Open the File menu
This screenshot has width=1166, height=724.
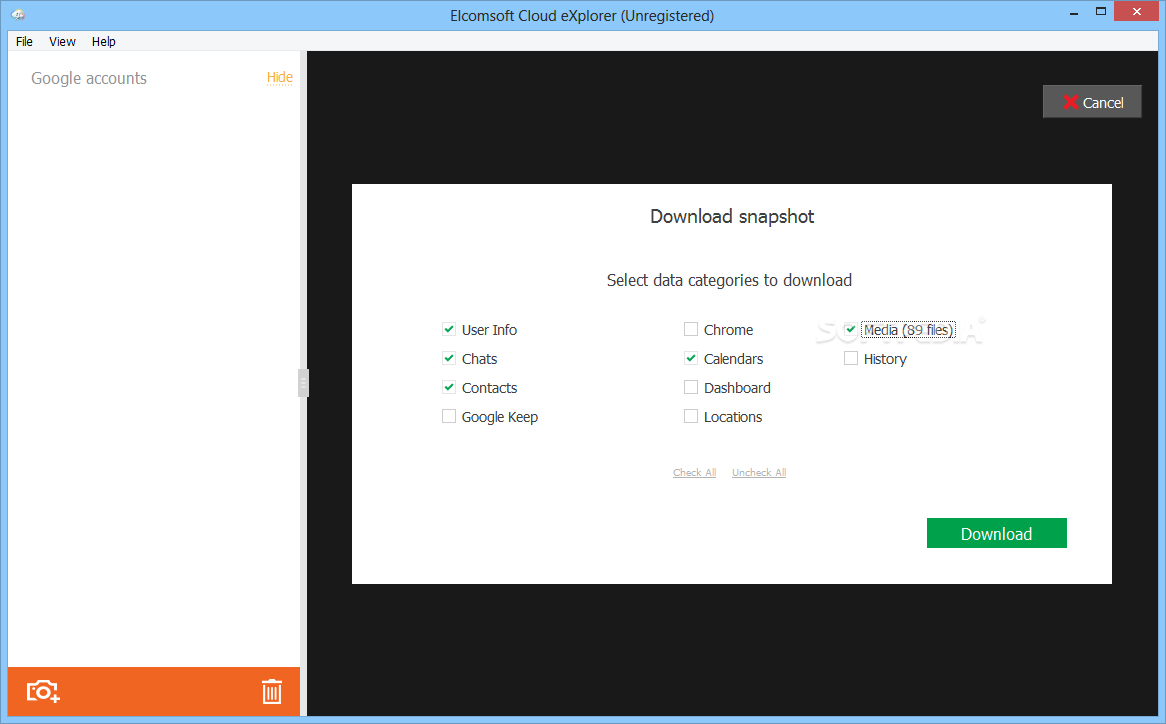coord(25,42)
